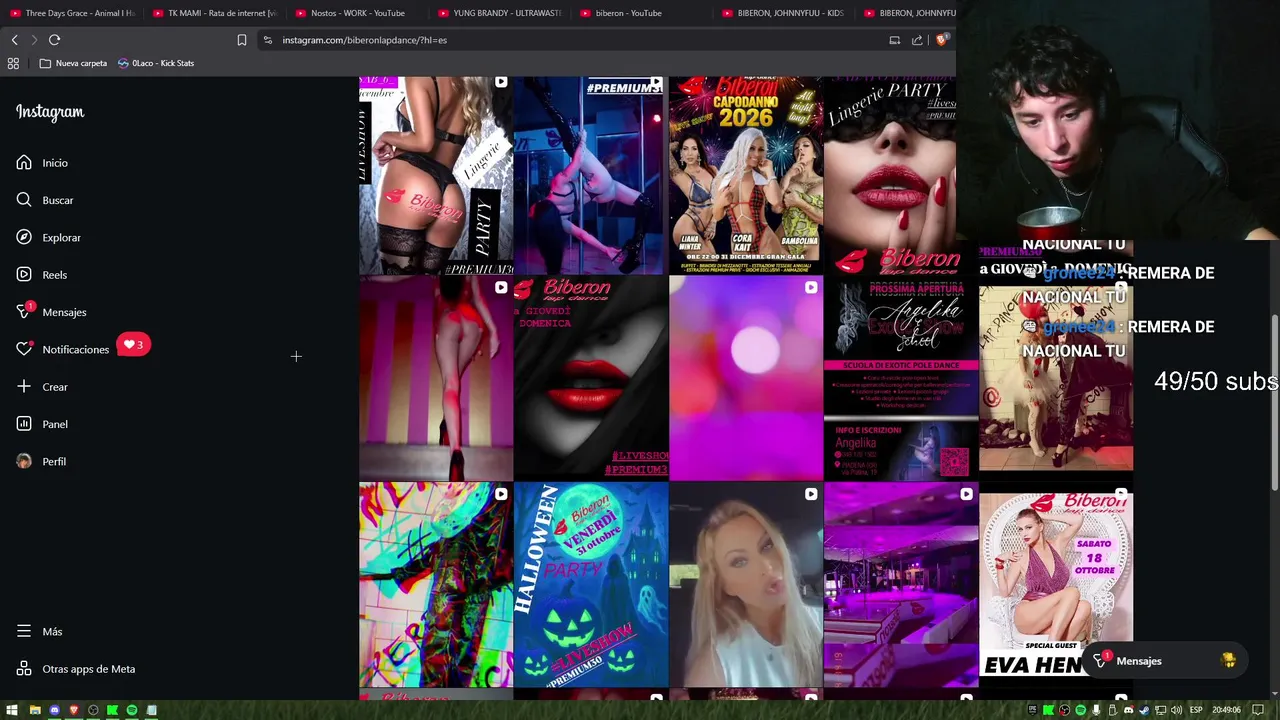1280x720 pixels.
Task: Open Más hamburger menu
Action: click(24, 631)
